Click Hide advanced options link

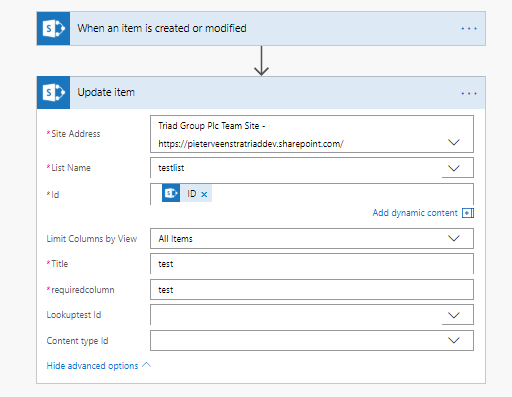(x=92, y=366)
